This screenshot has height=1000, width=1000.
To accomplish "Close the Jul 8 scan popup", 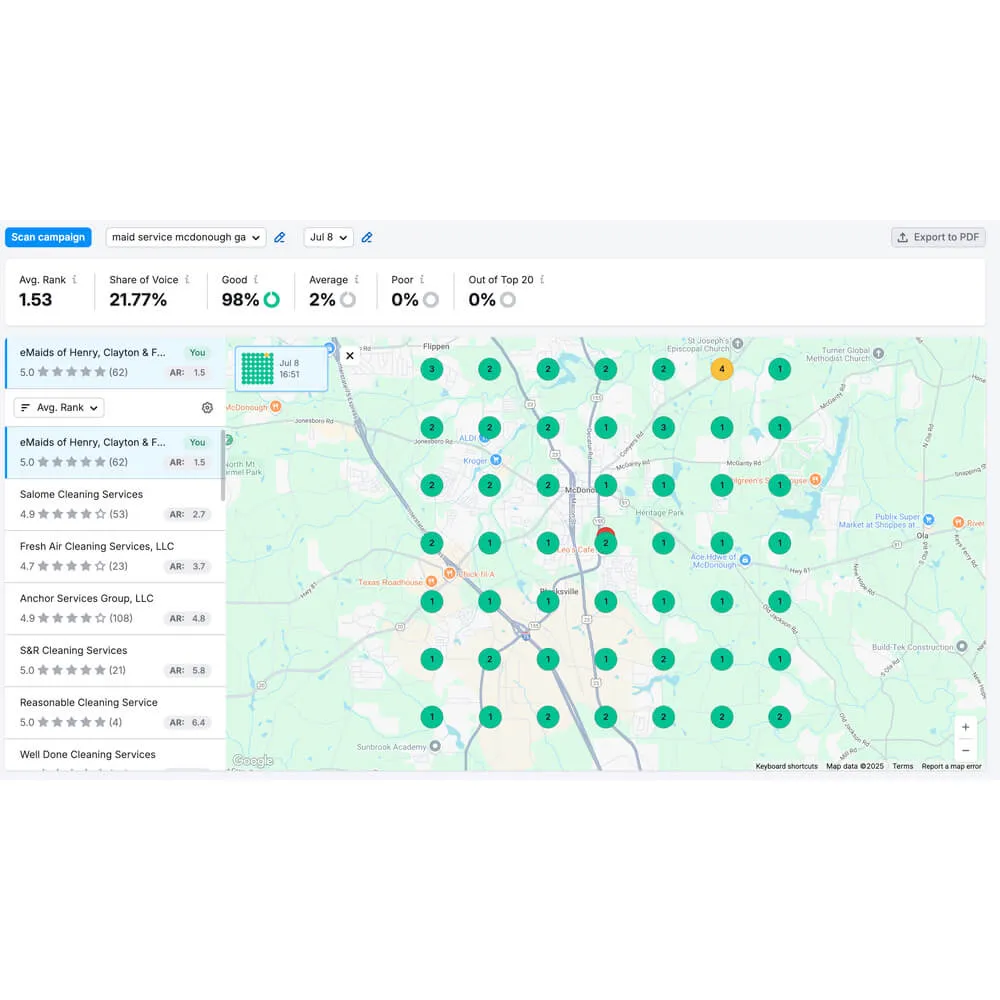I will (x=350, y=355).
